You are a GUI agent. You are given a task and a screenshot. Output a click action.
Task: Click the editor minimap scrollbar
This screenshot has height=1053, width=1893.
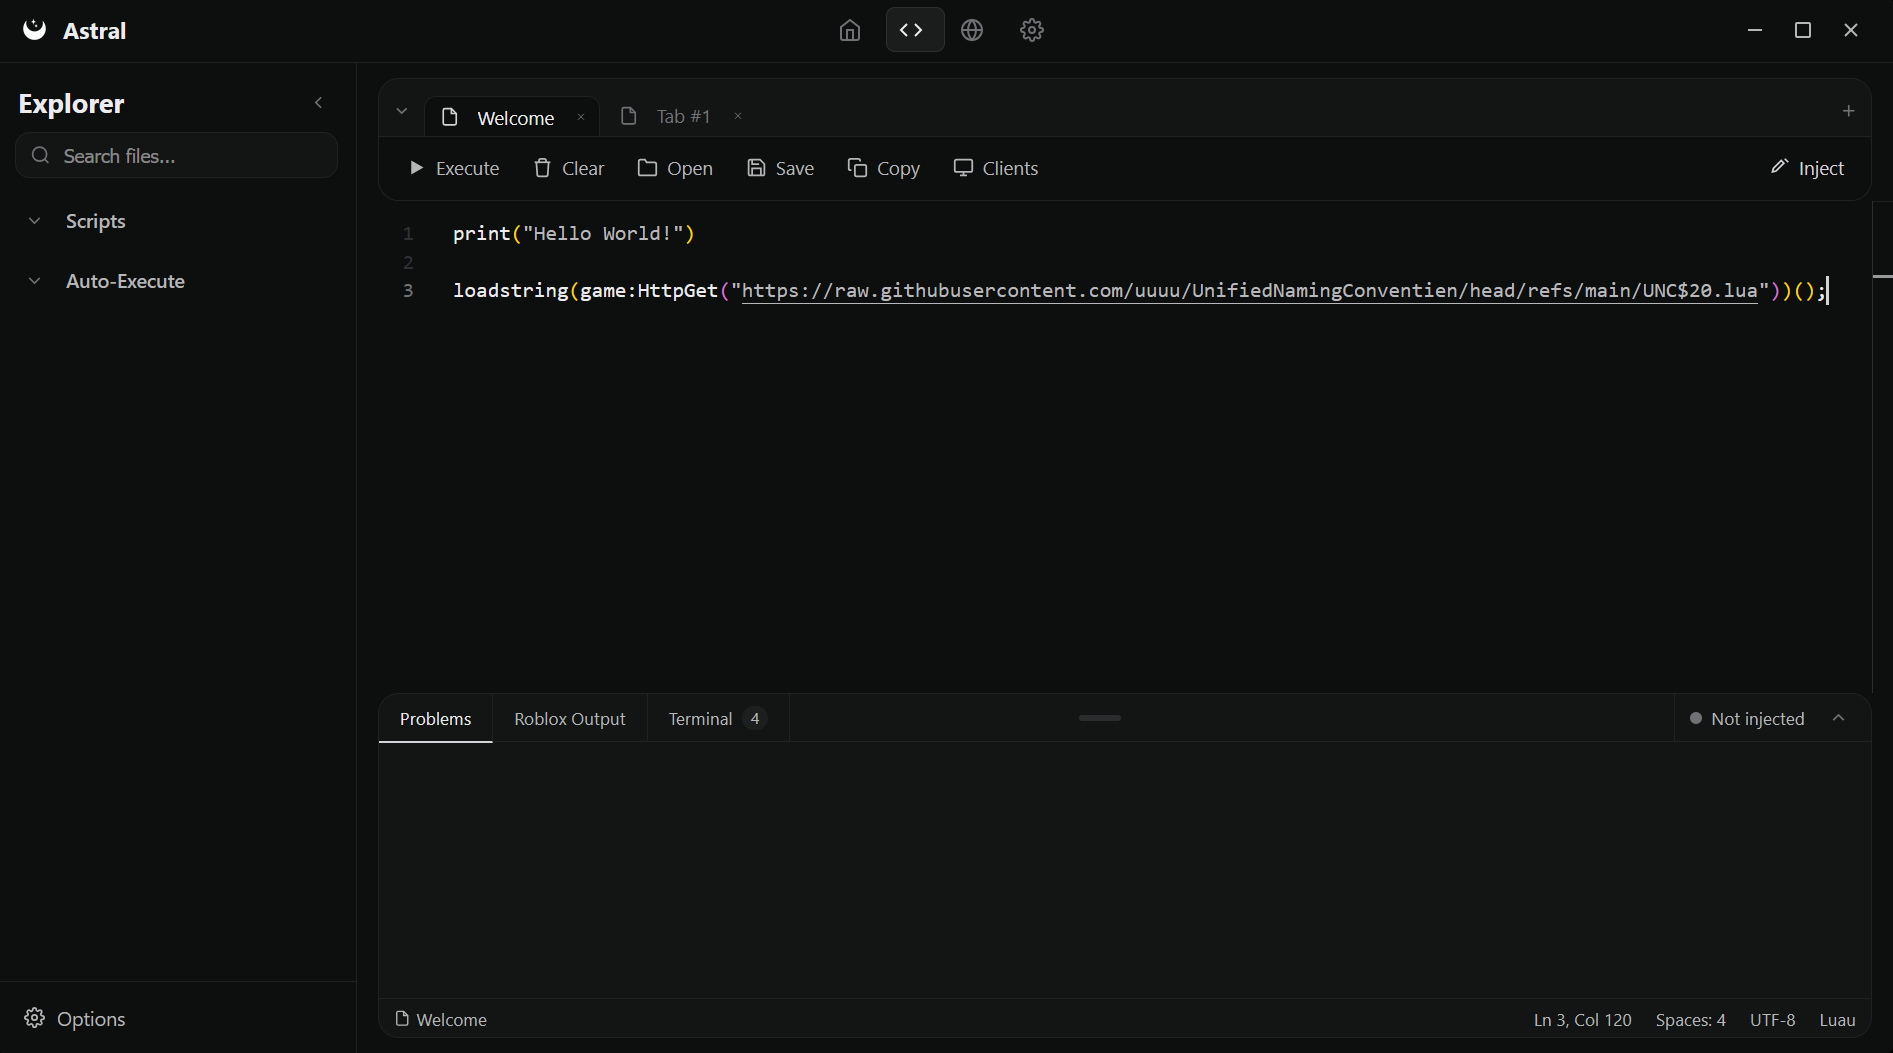1882,446
